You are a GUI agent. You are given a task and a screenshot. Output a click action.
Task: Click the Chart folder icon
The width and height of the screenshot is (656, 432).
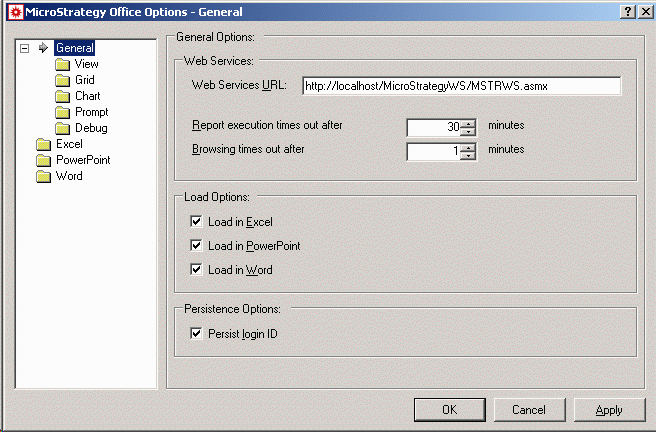point(62,97)
